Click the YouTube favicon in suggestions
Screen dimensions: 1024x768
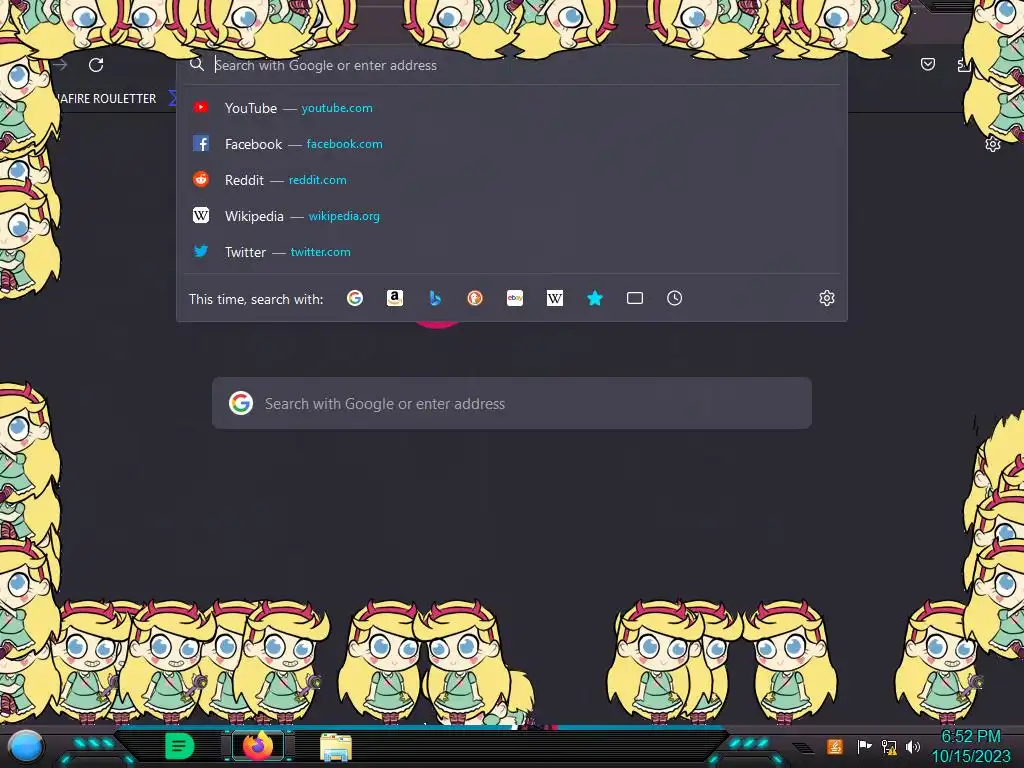click(x=201, y=107)
